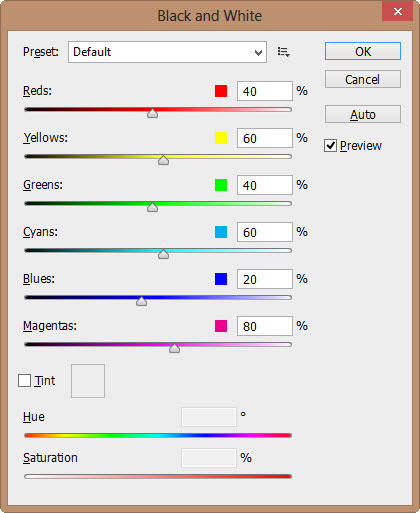Click the Cancel button
Screen dimensions: 420x513
363,79
